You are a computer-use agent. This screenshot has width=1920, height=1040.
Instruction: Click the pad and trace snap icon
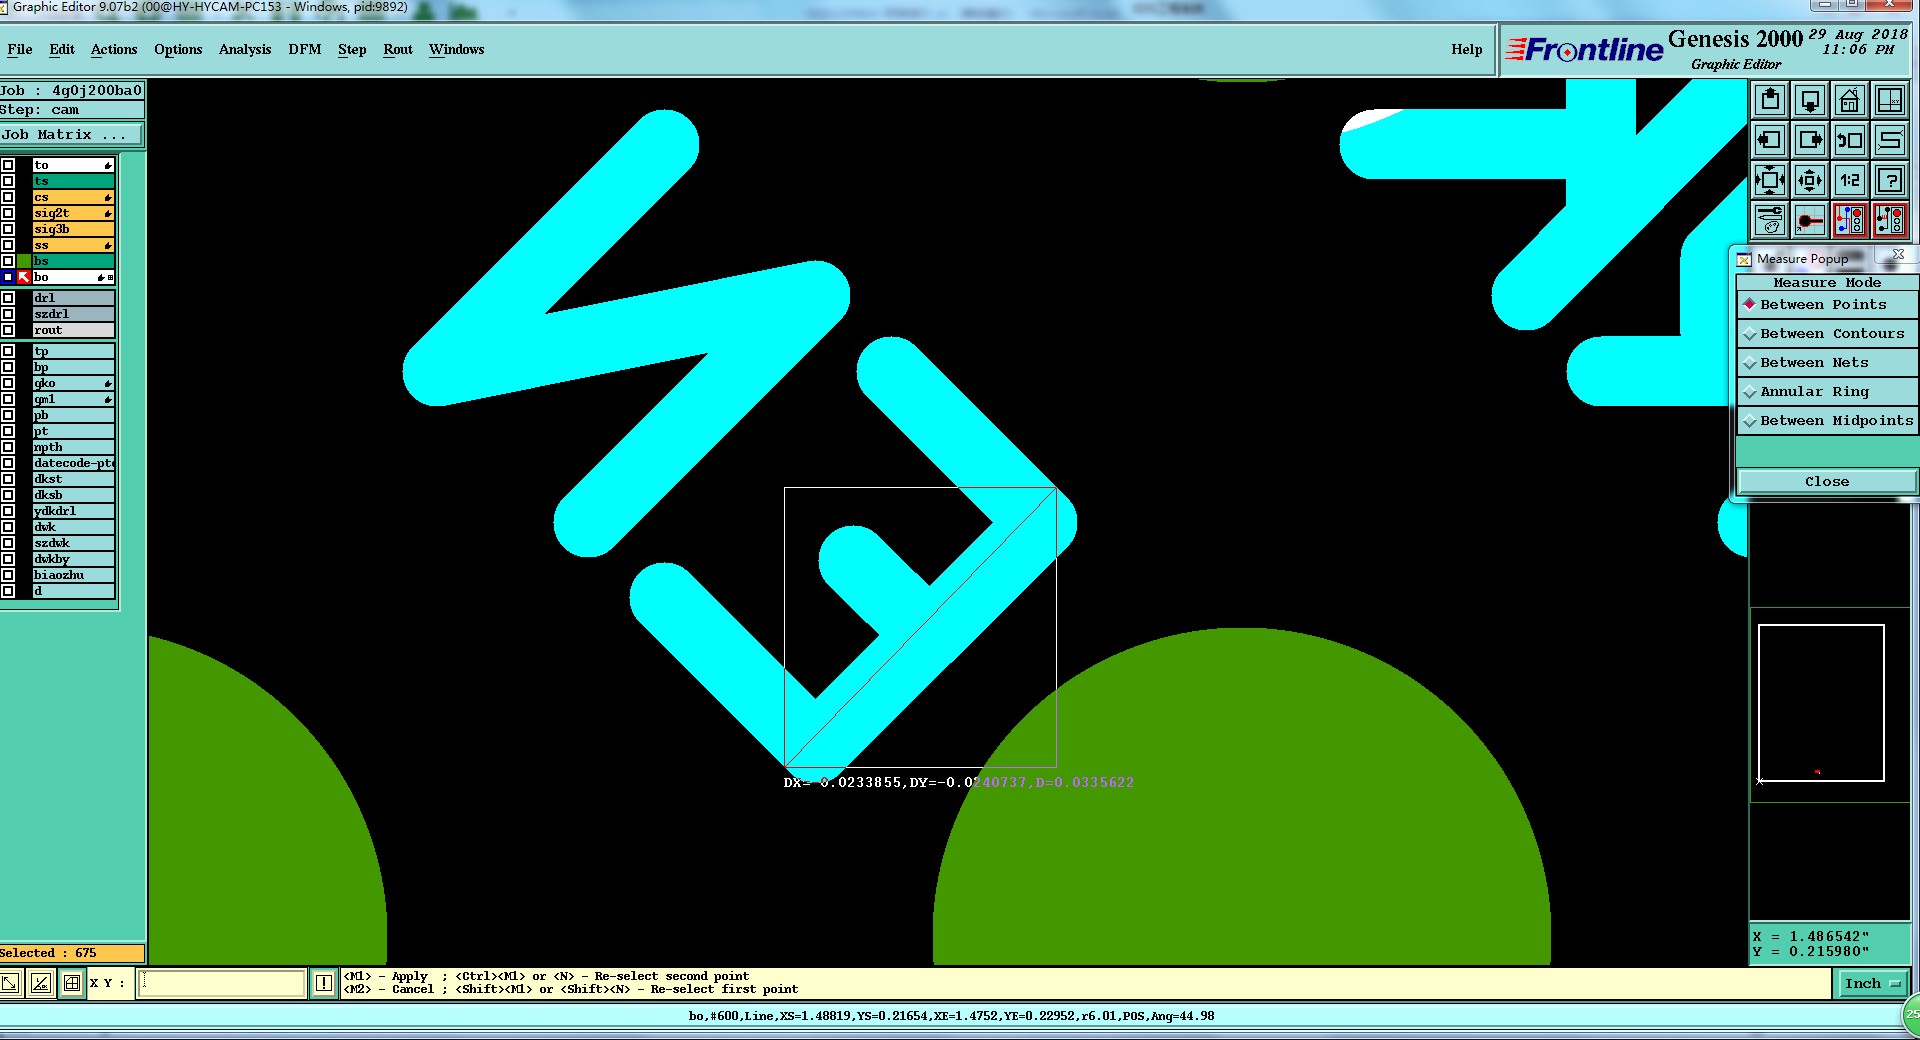(1810, 220)
